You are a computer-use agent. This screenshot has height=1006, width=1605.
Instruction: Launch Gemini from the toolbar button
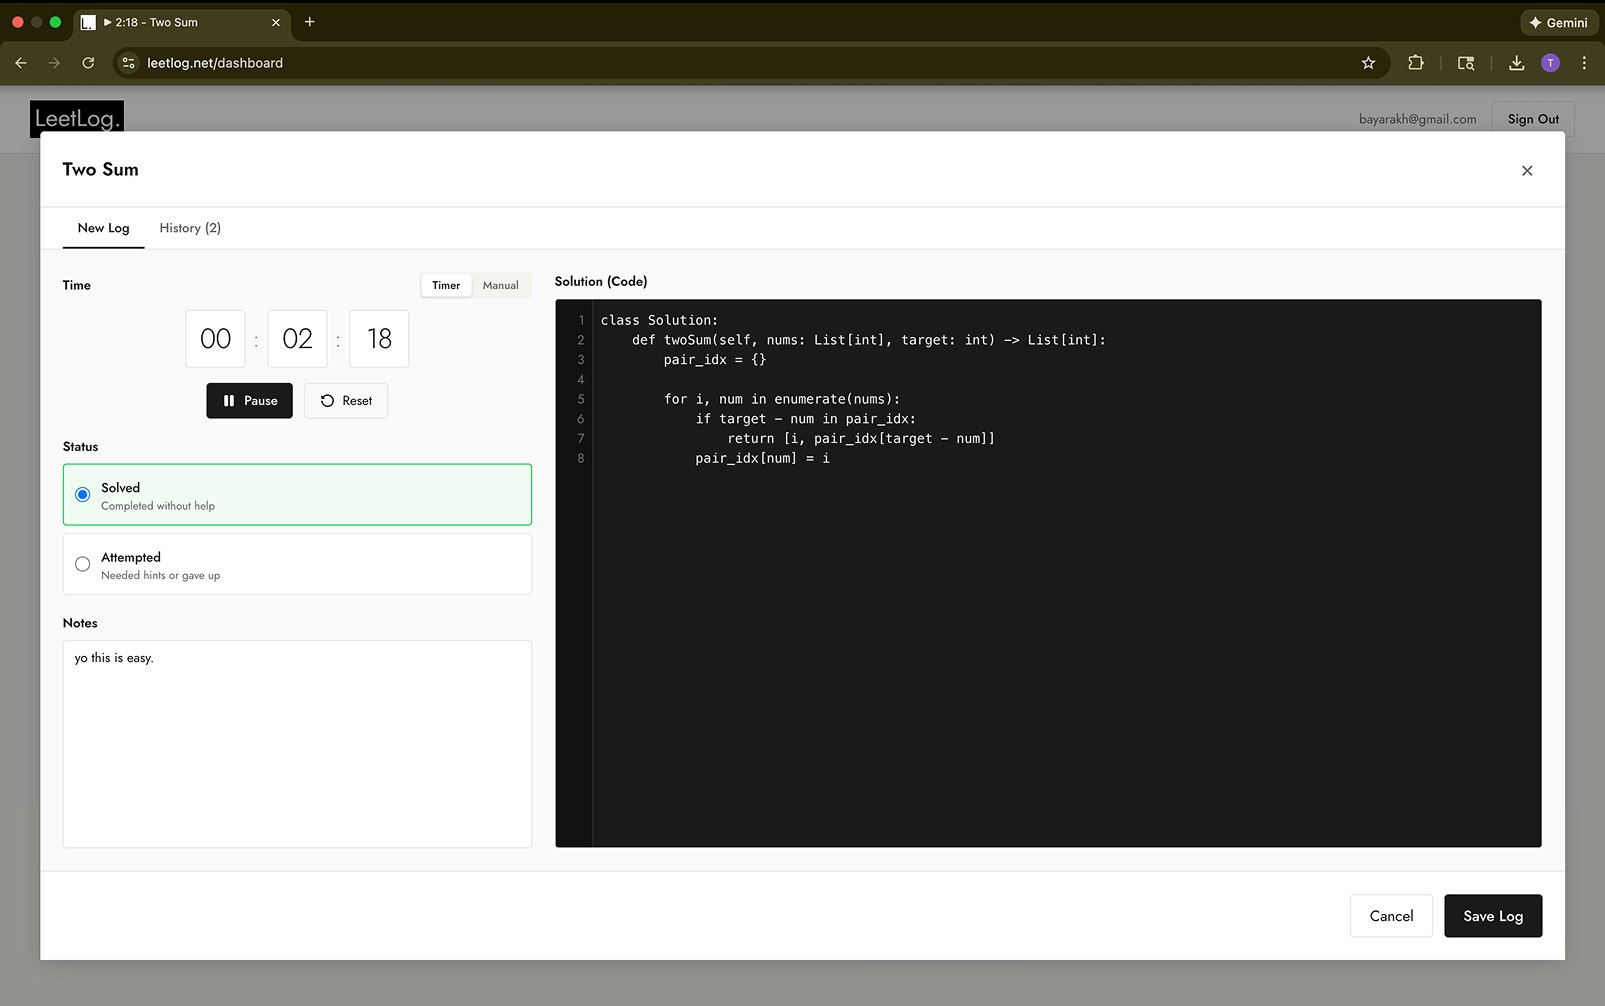pos(1558,22)
